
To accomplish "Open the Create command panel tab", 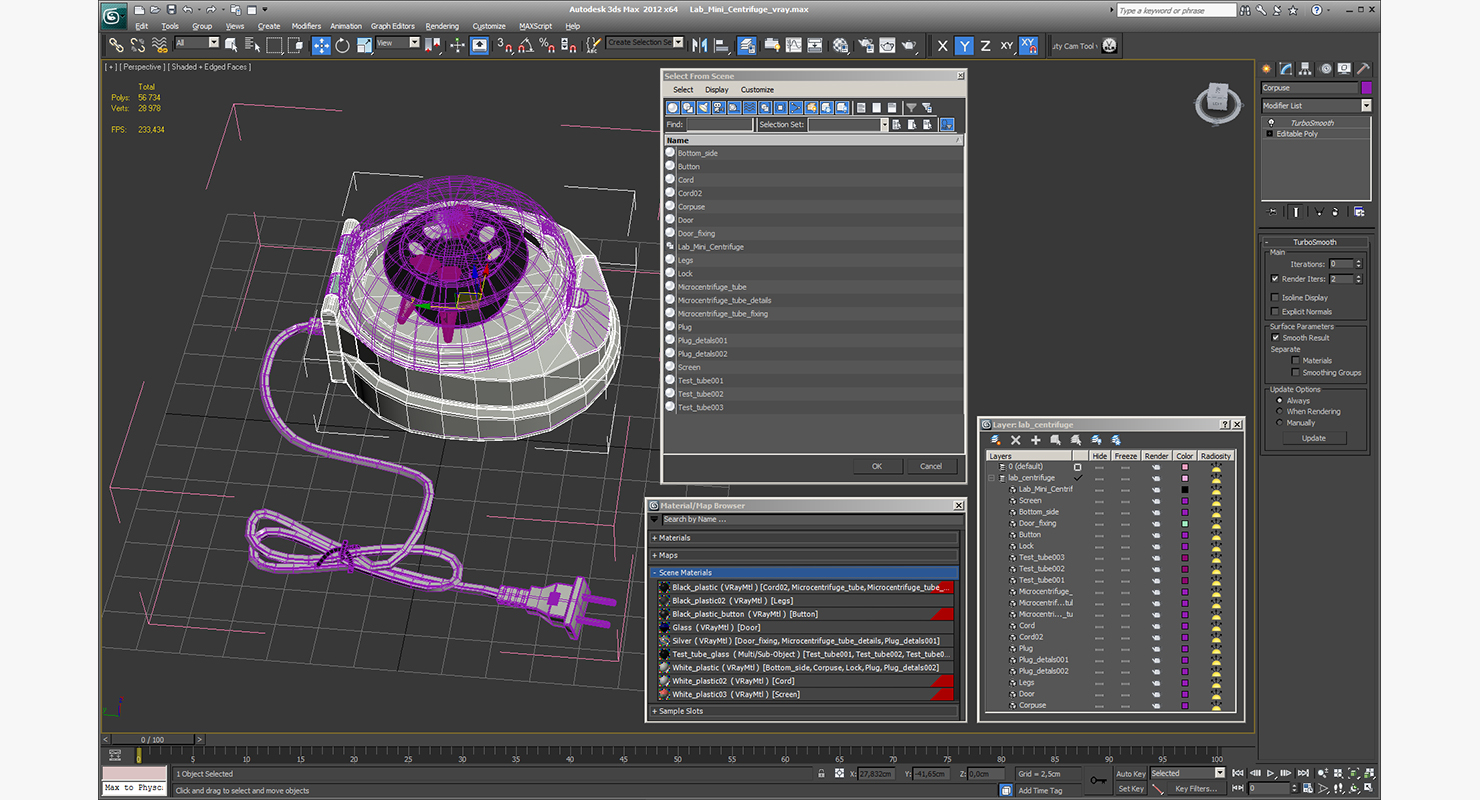I will [x=1266, y=69].
